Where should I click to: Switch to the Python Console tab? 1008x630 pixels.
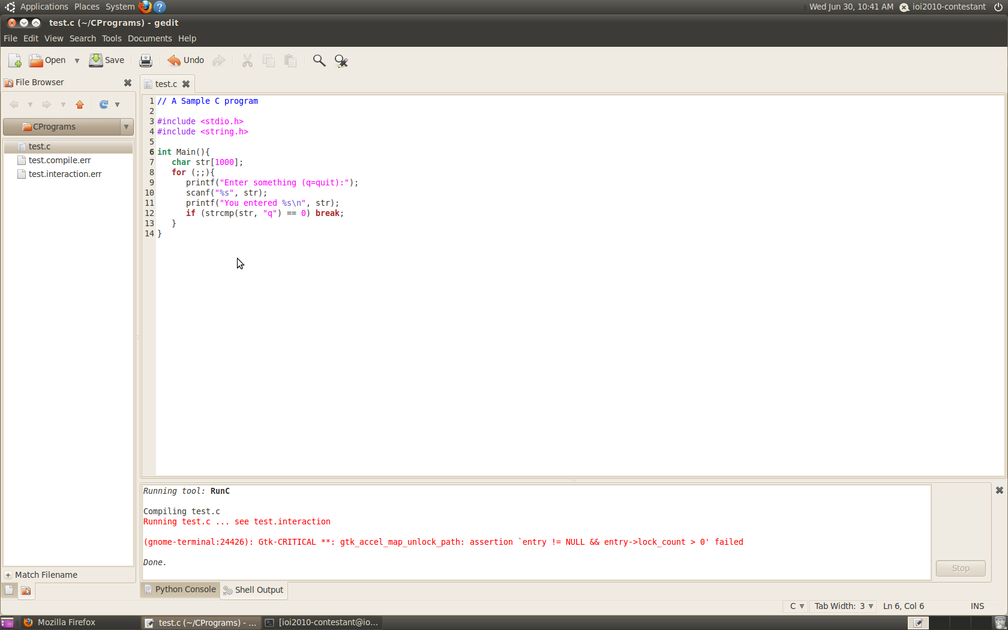[180, 590]
